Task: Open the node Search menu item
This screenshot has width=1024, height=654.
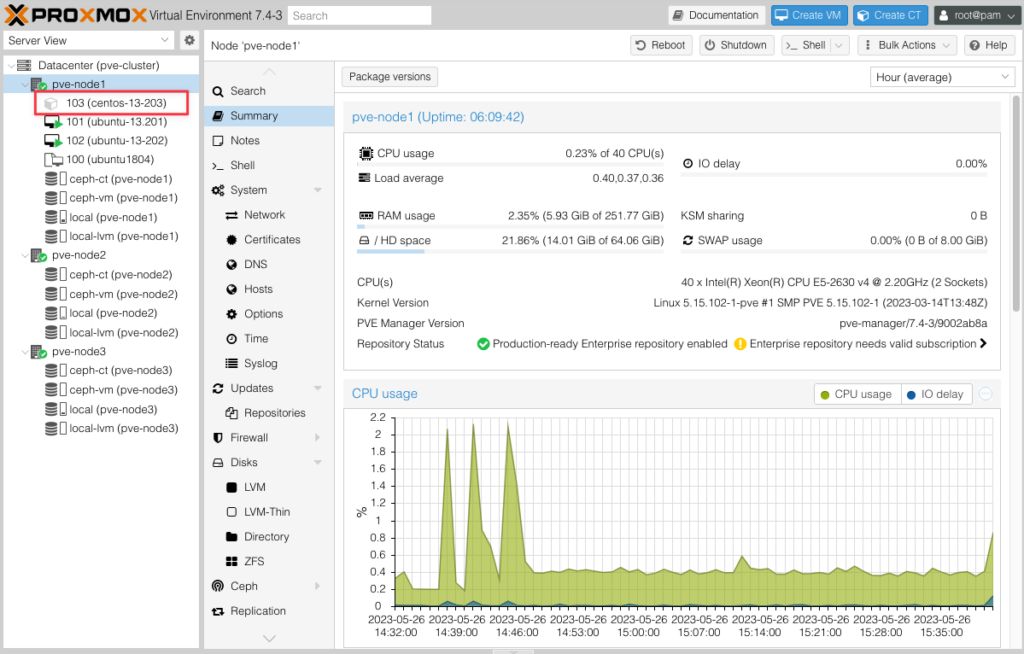Action: (x=268, y=91)
